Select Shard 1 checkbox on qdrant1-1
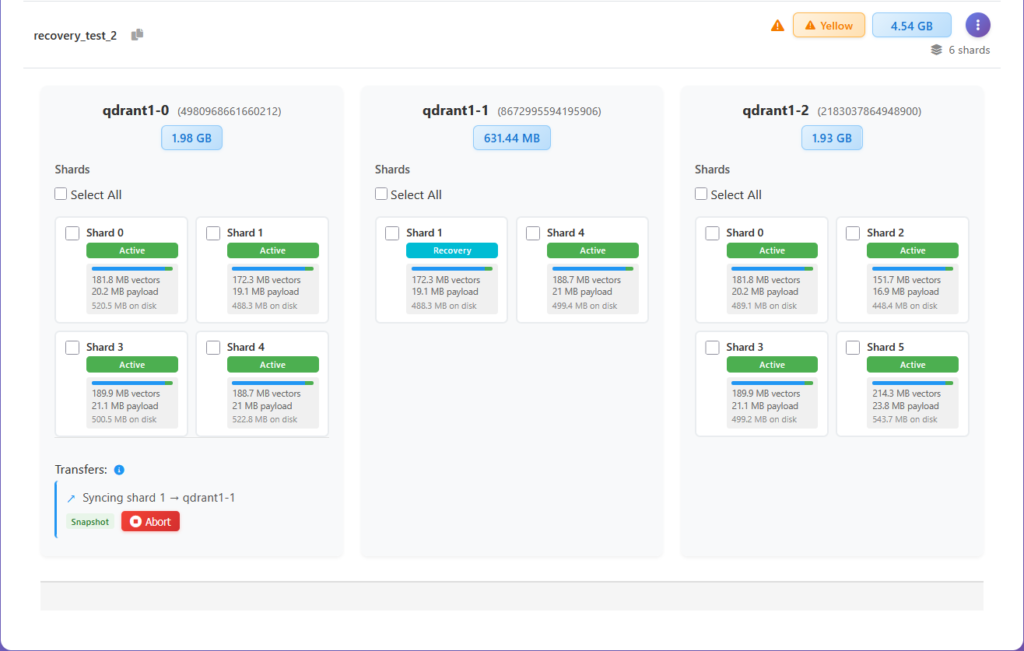The width and height of the screenshot is (1024, 651). [x=392, y=233]
